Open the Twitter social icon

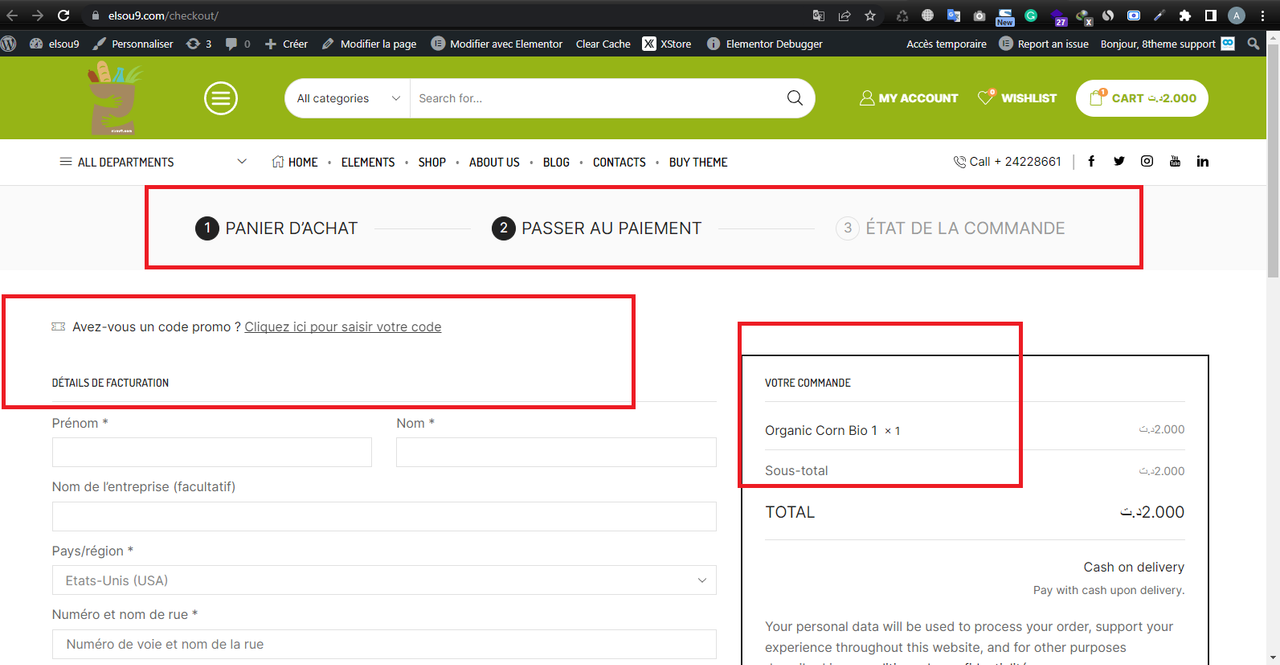[1119, 162]
